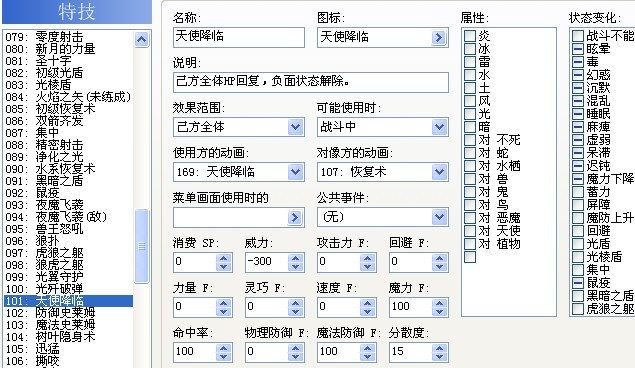Tick the 对 恶魔 attribute checkbox
This screenshot has width=635, height=368.
(470, 218)
